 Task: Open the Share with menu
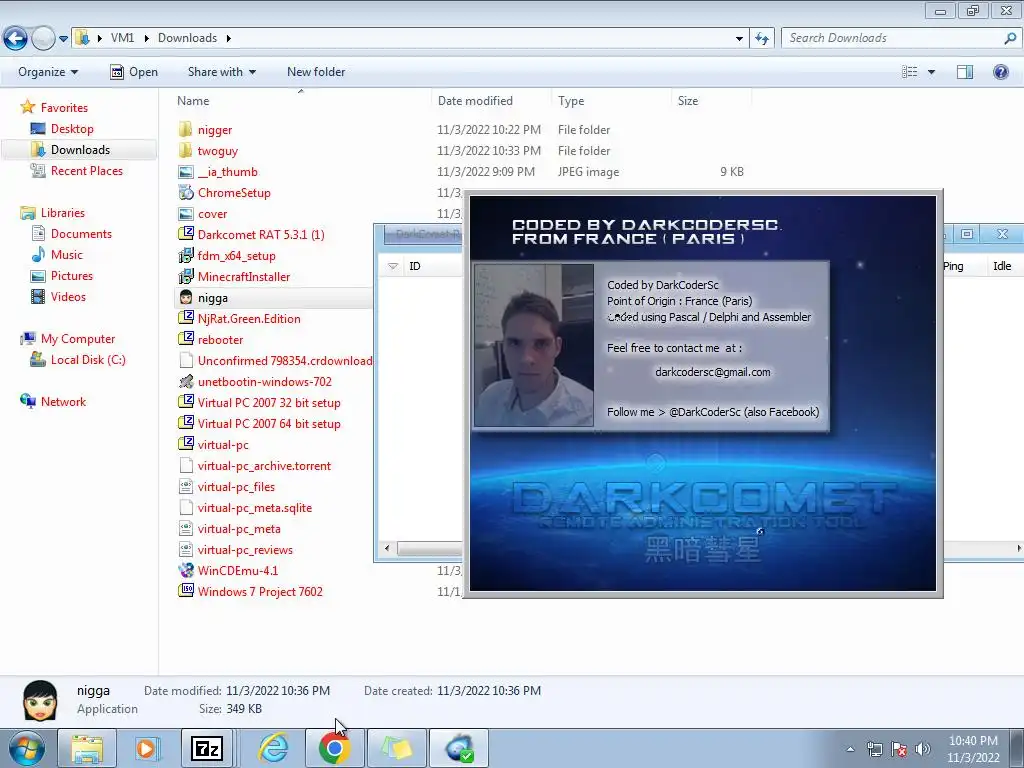click(x=221, y=72)
